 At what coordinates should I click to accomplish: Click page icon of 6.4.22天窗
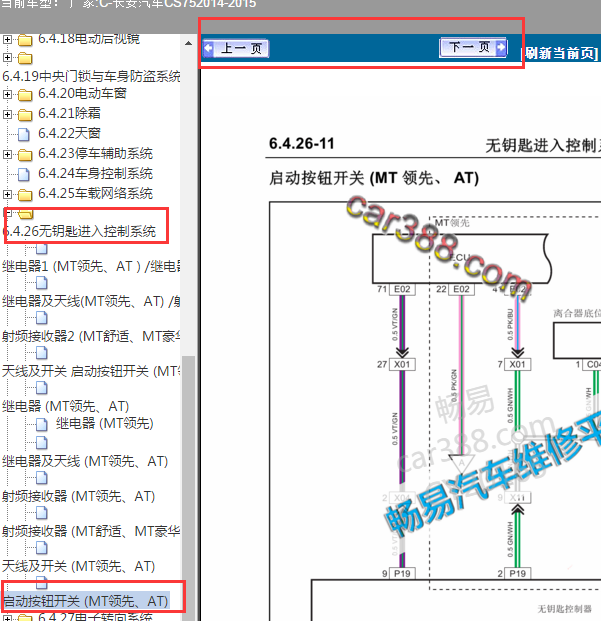(24, 135)
